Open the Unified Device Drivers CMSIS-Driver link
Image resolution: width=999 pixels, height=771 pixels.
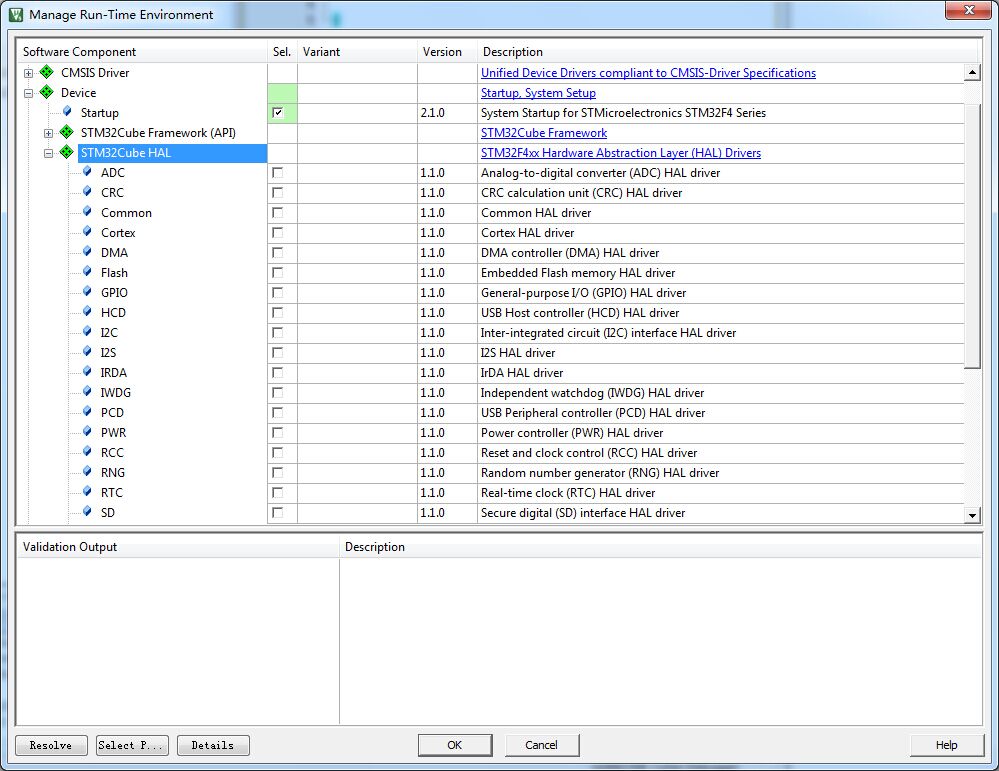[648, 73]
